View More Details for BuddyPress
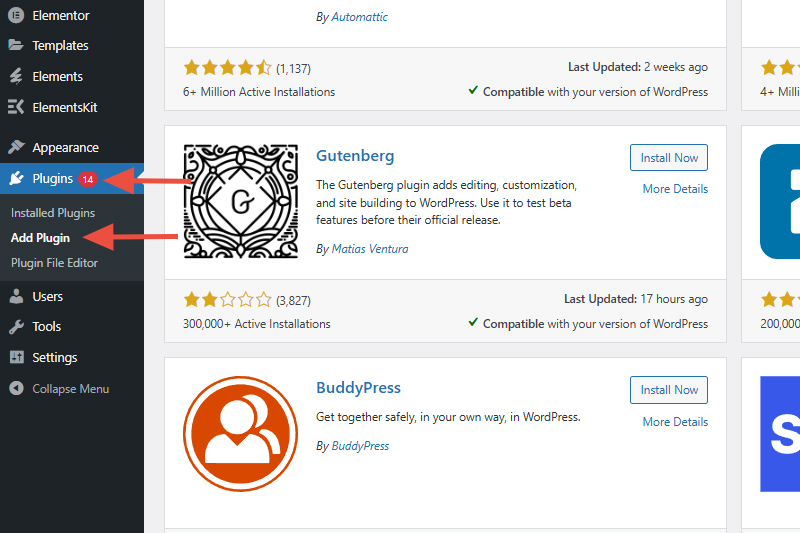The image size is (800, 533). [675, 422]
